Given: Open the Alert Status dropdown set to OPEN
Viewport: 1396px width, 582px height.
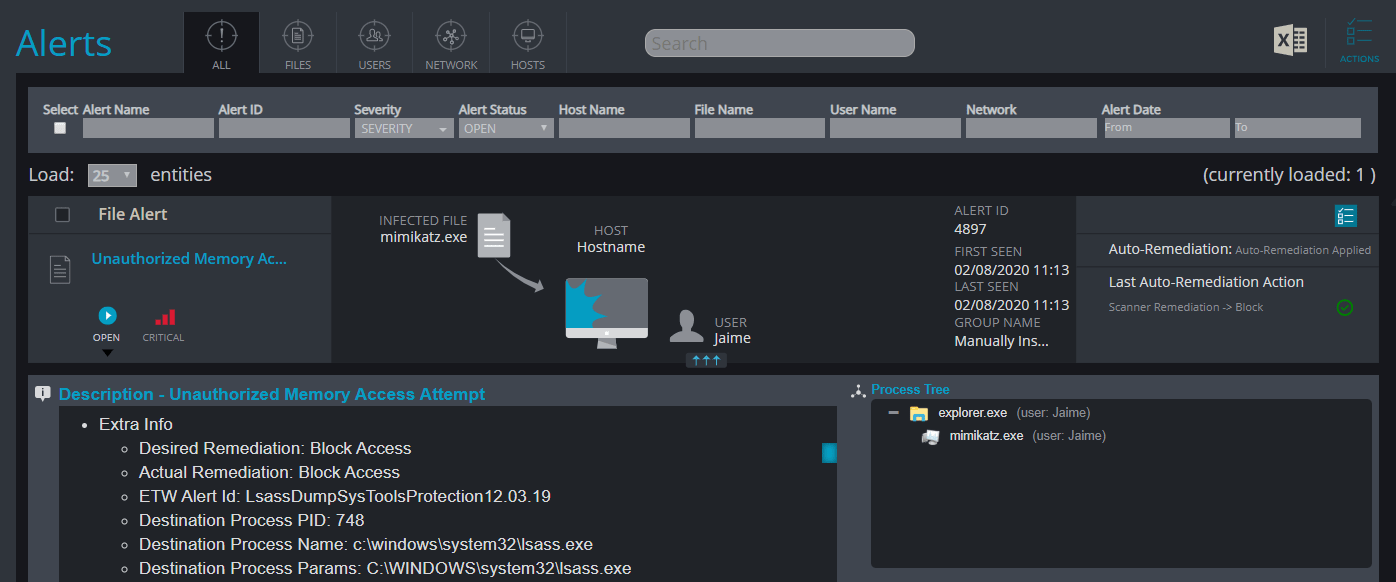Looking at the screenshot, I should coord(505,128).
